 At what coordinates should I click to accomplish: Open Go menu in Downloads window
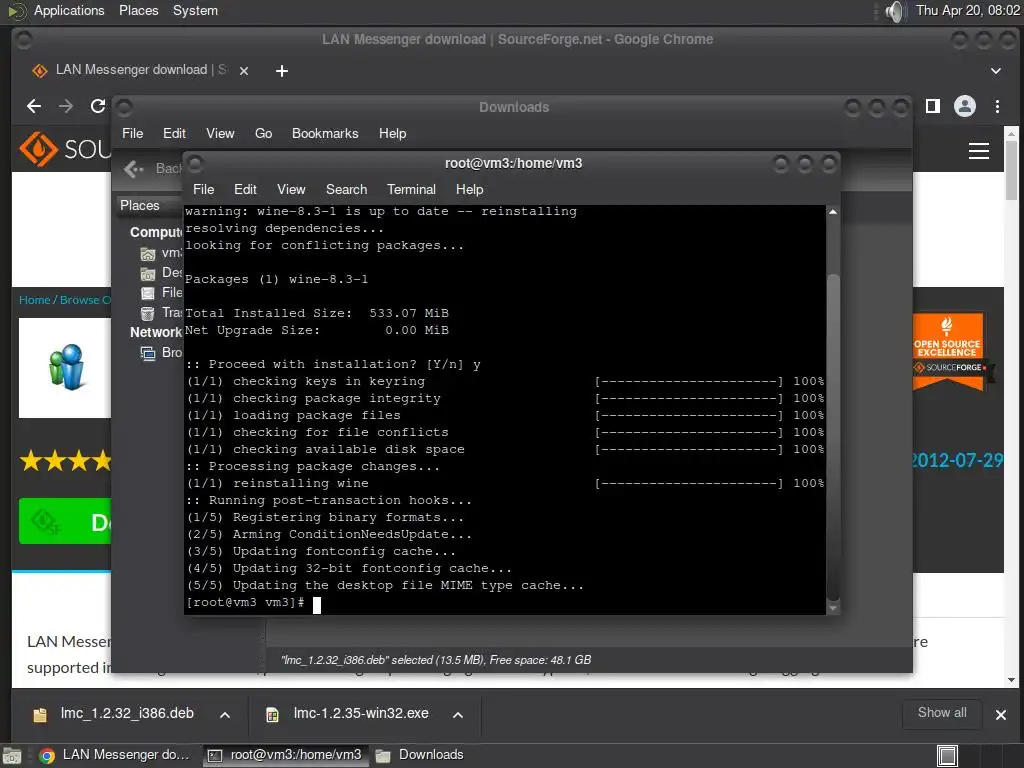[x=263, y=133]
